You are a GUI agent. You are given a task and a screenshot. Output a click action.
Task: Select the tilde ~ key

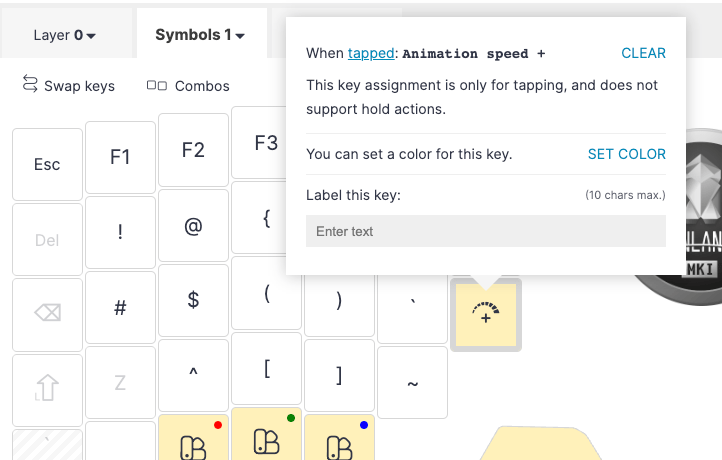click(x=413, y=383)
